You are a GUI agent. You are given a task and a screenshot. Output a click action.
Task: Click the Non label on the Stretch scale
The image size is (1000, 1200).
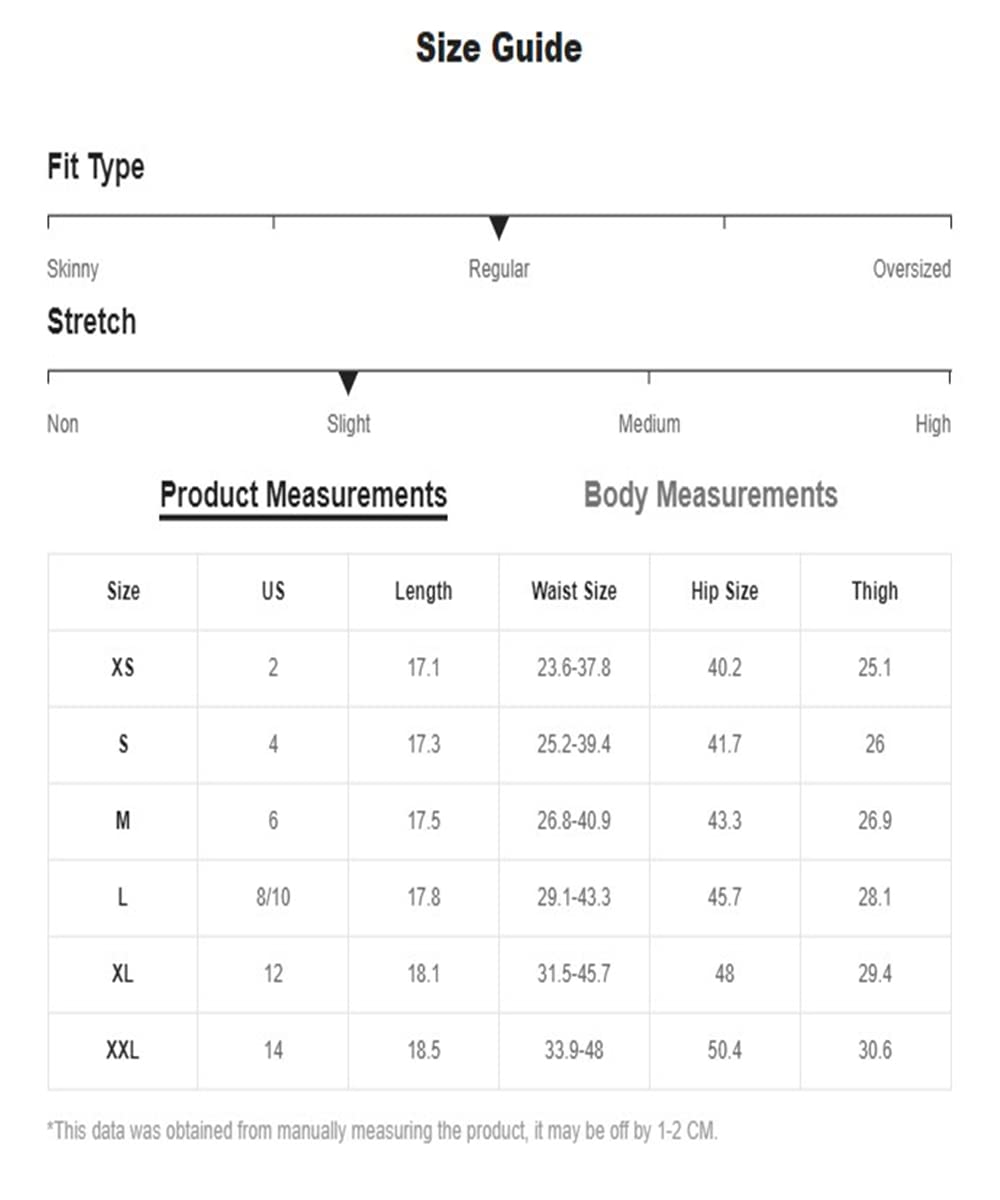[63, 424]
